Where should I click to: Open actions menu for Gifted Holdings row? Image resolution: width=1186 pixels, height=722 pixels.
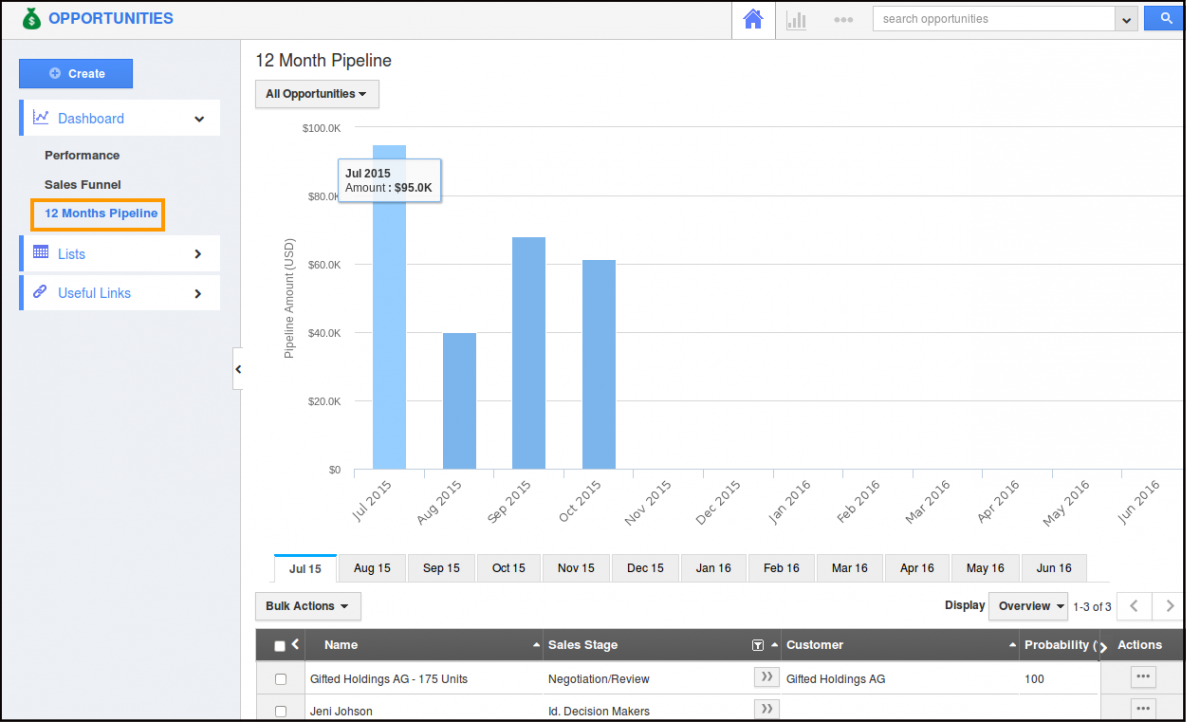pyautogui.click(x=1143, y=677)
